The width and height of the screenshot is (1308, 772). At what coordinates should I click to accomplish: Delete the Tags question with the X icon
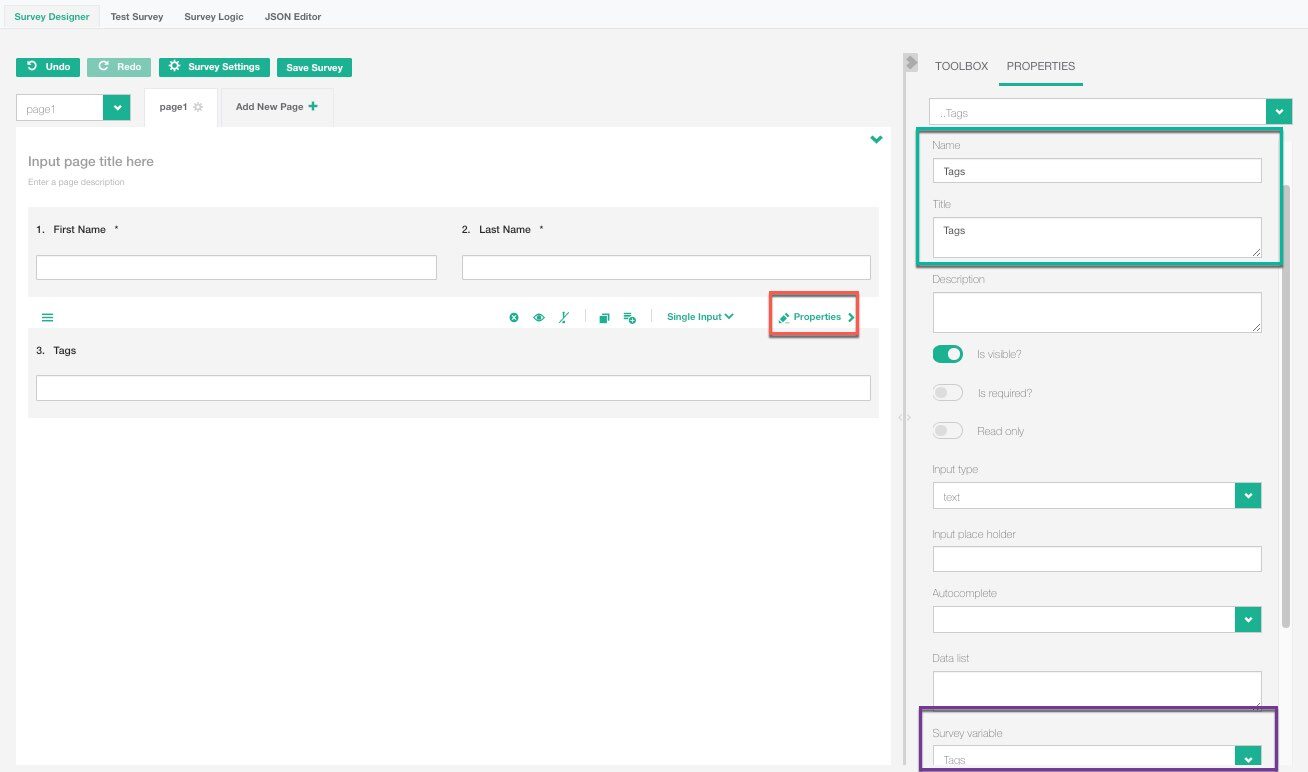[x=514, y=318]
